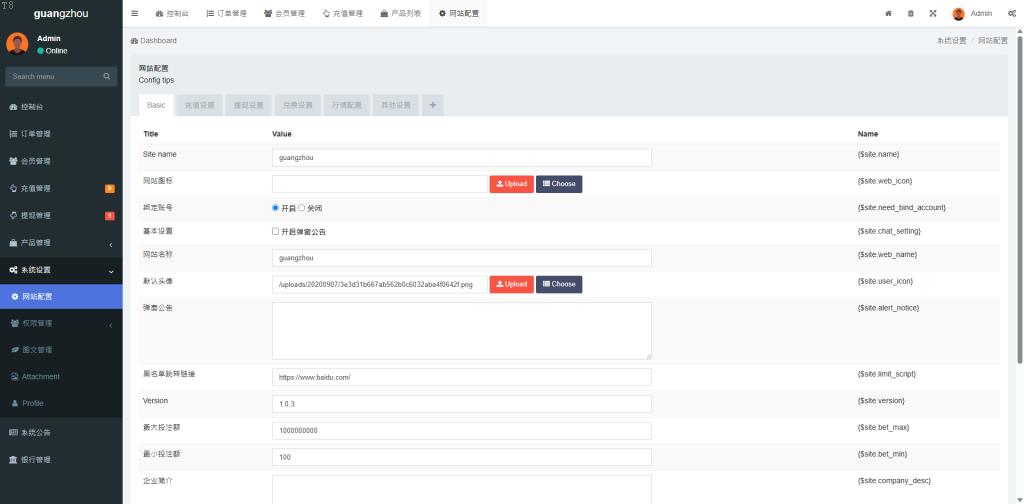Enable the 开启弹窗公告 checkbox

tap(276, 231)
